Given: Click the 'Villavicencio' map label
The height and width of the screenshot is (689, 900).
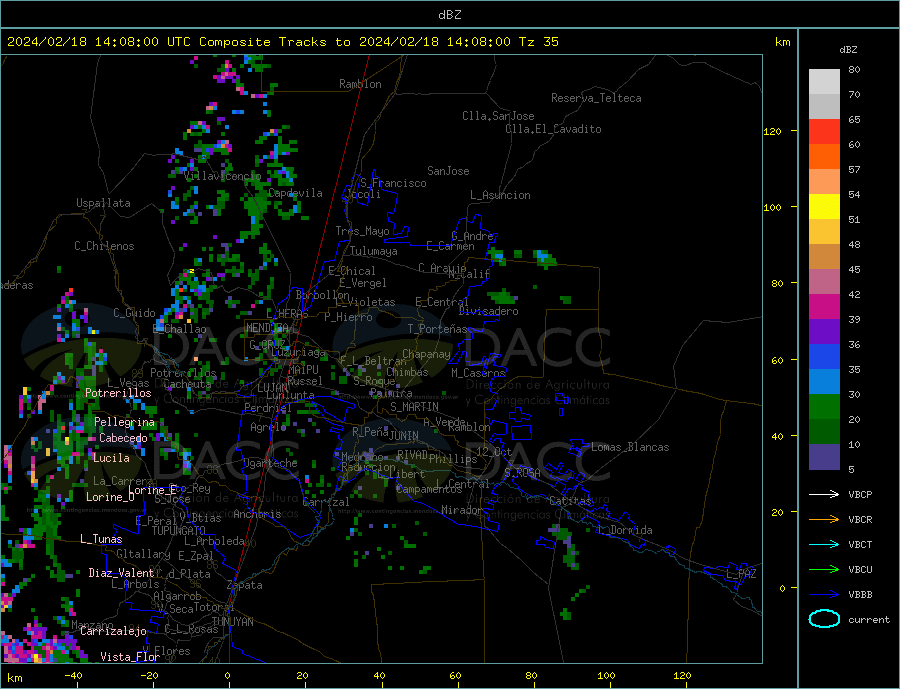Looking at the screenshot, I should 222,176.
